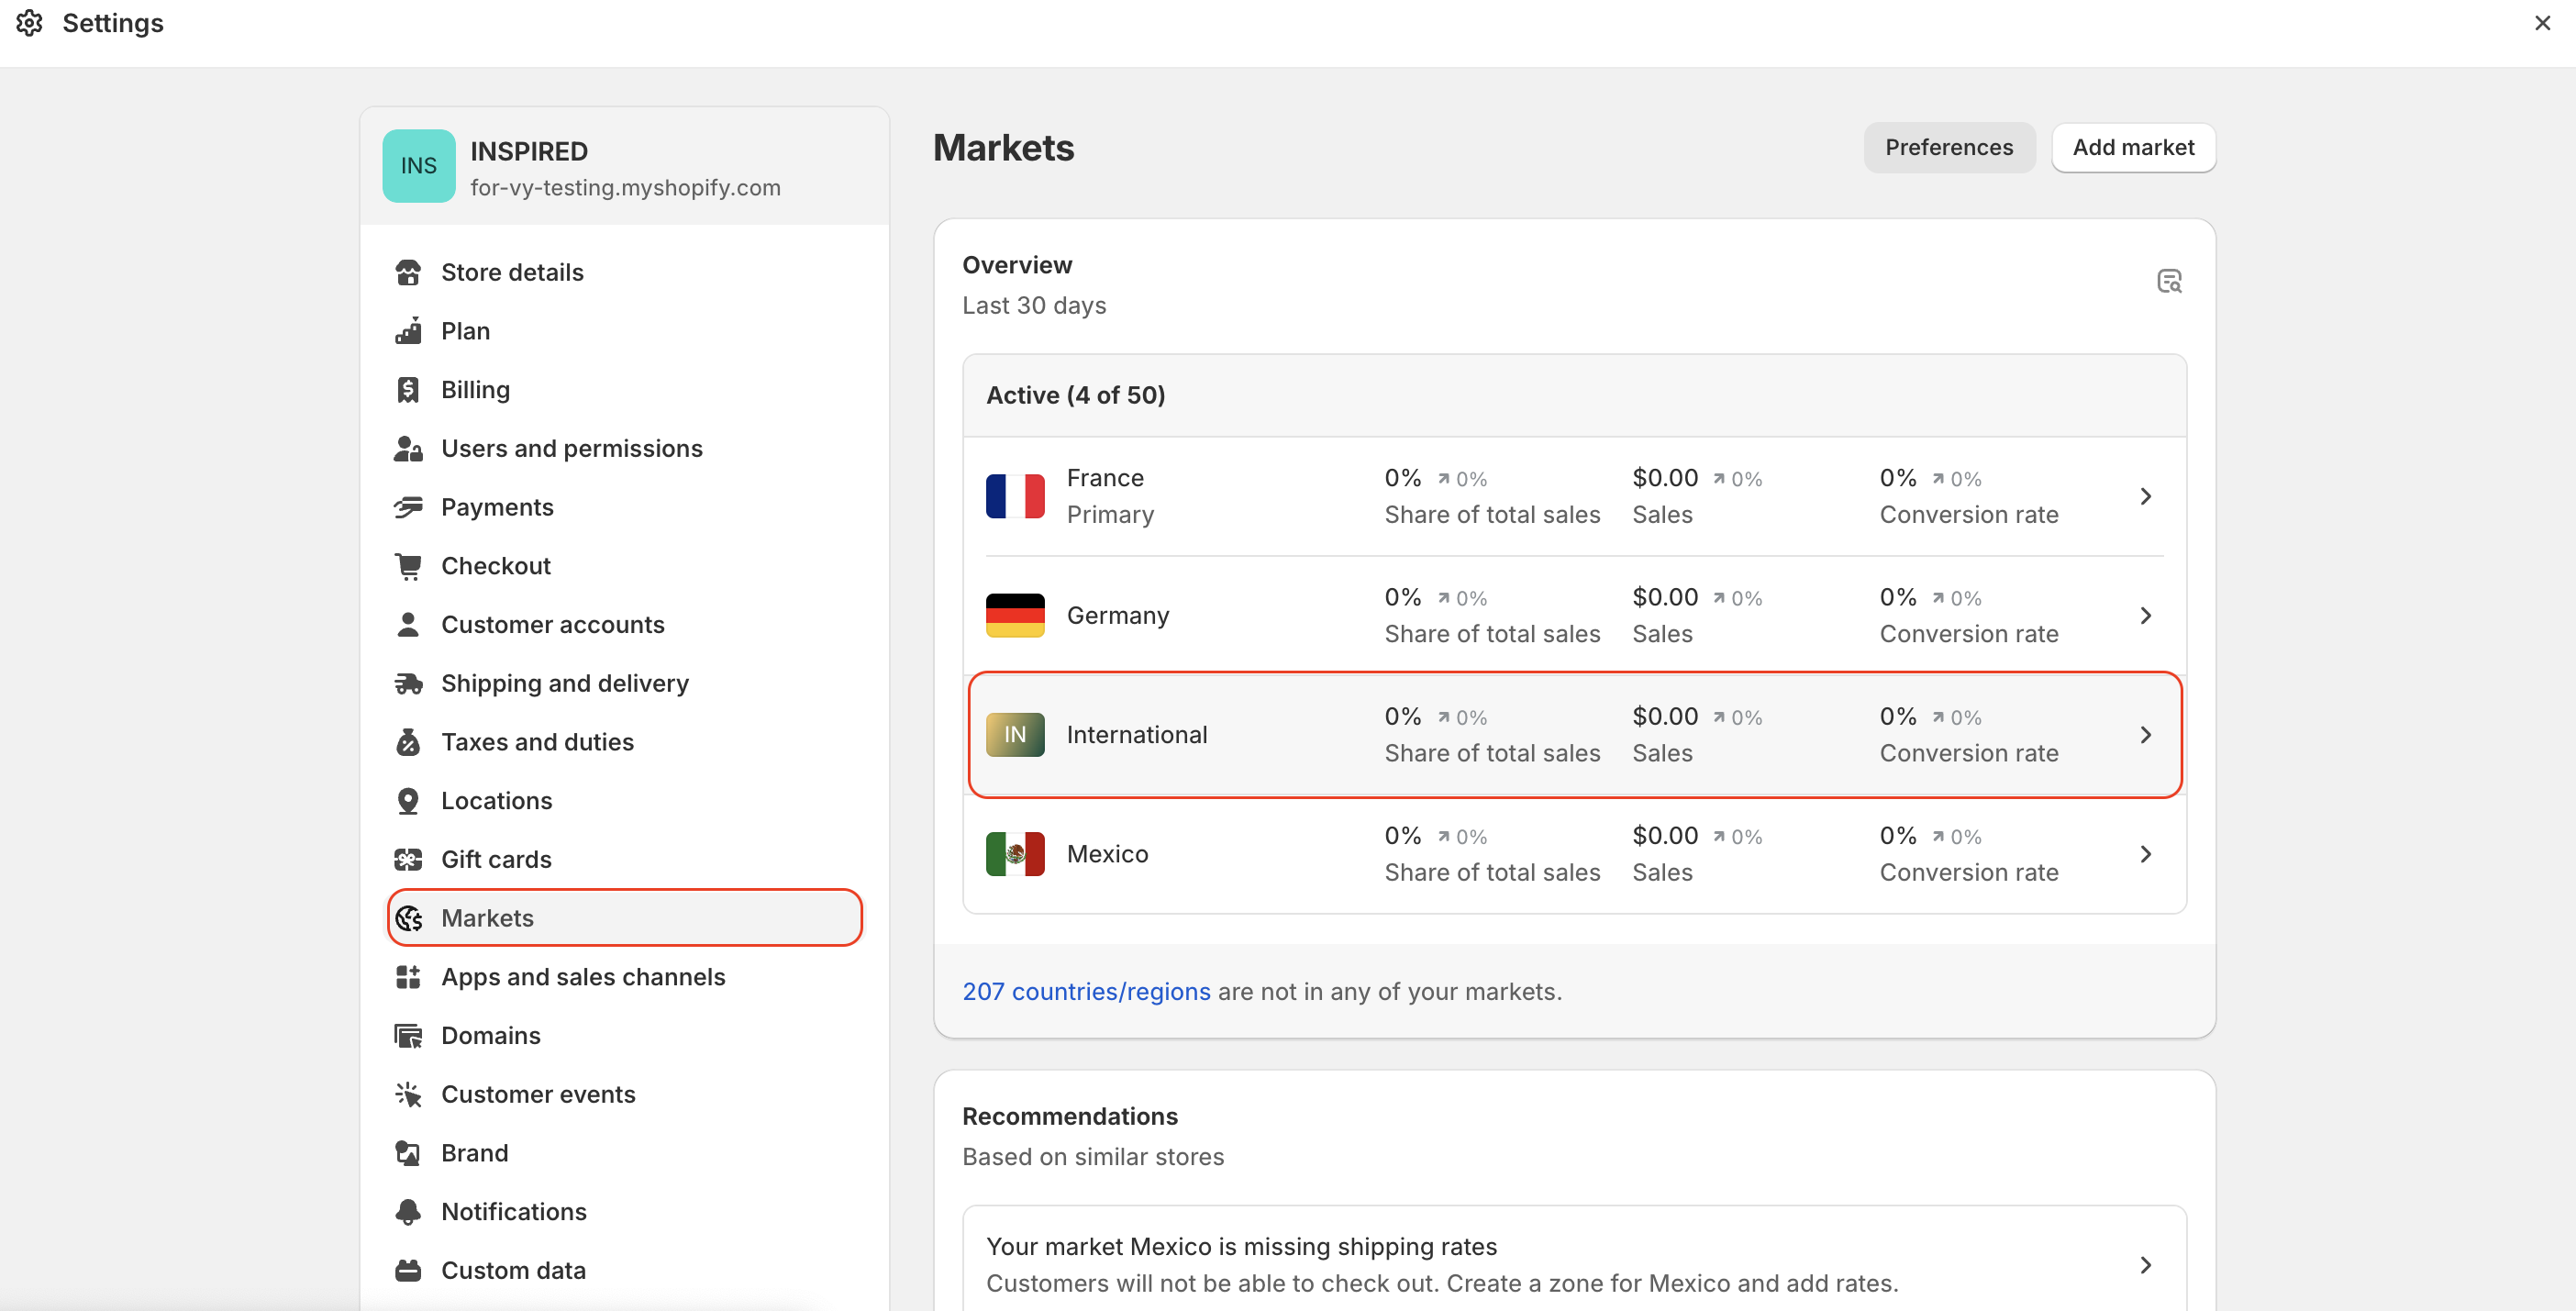The image size is (2576, 1311).
Task: Open Germany market via its chevron
Action: 2145,615
